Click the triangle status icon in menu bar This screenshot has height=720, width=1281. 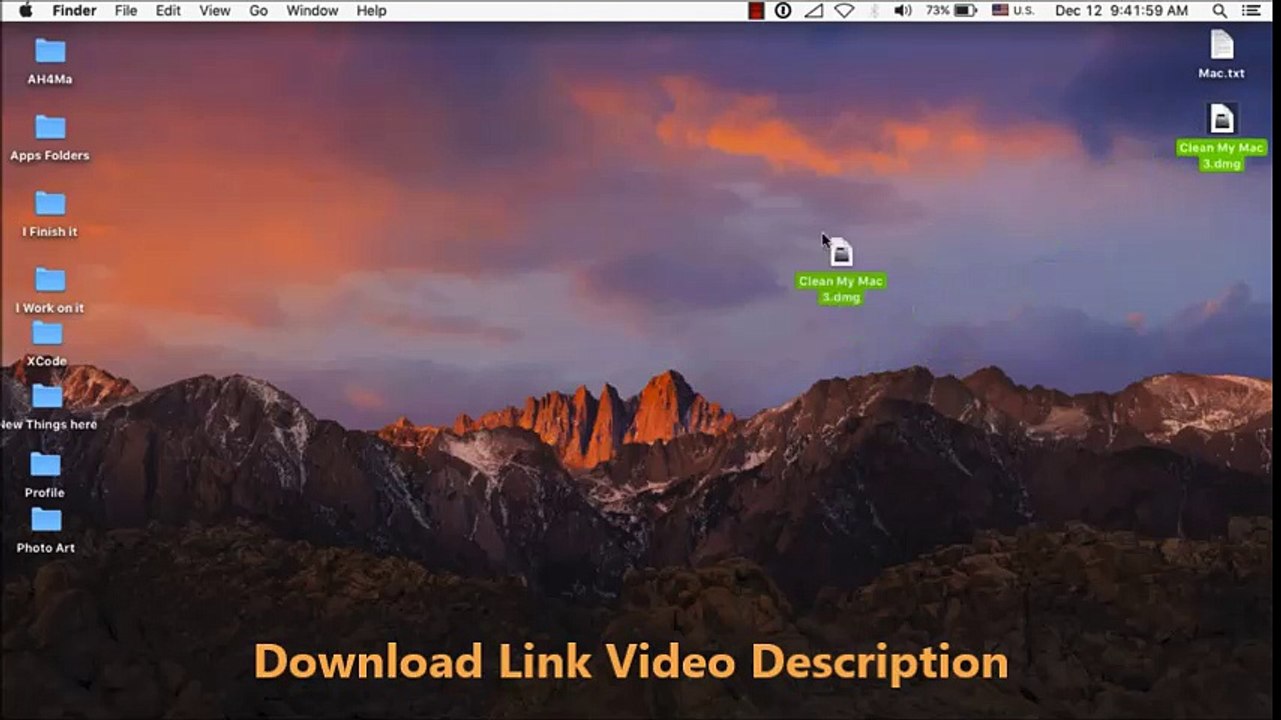click(813, 10)
